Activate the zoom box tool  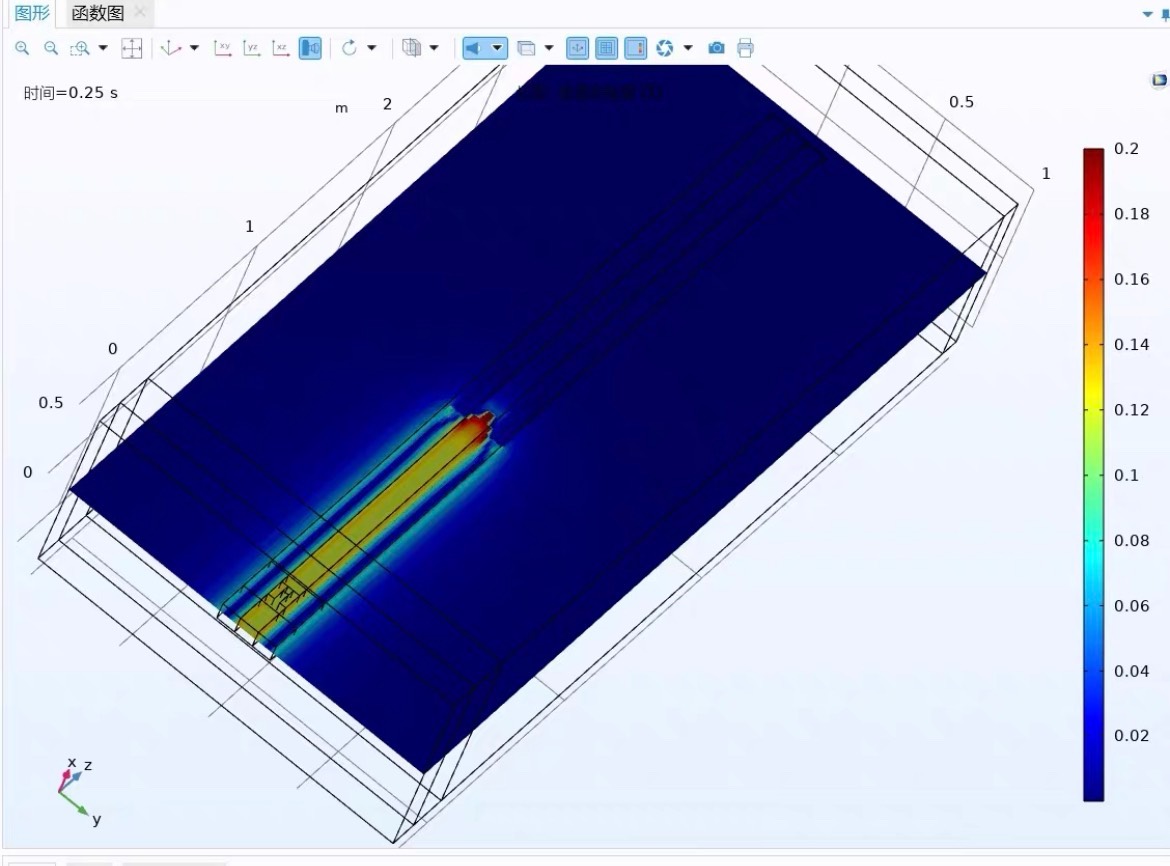click(79, 48)
